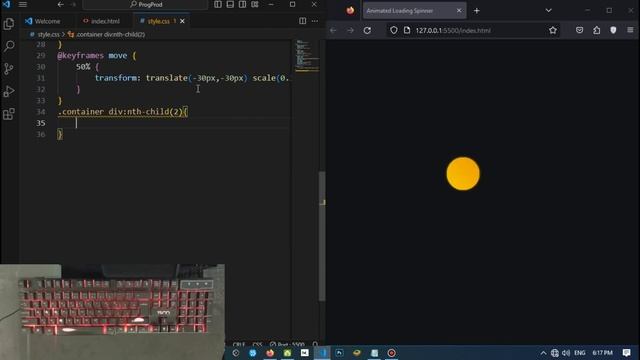The width and height of the screenshot is (640, 360).
Task: Click VS Code icon in taskbar
Action: [x=322, y=353]
